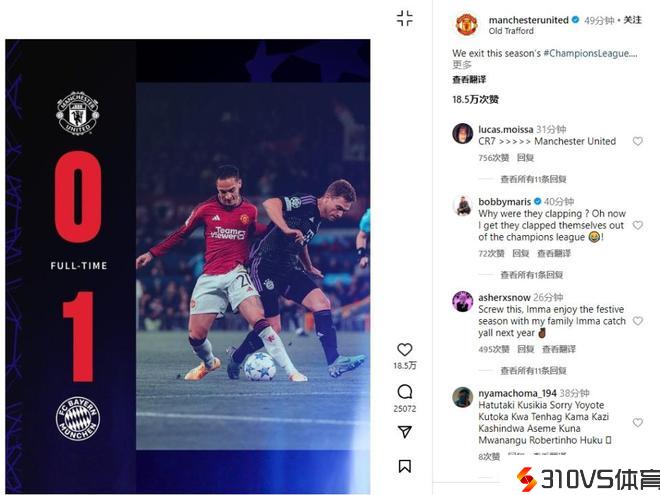Like lucas.moissa's CR7 comment
This screenshot has width=660, height=495.
[x=637, y=141]
